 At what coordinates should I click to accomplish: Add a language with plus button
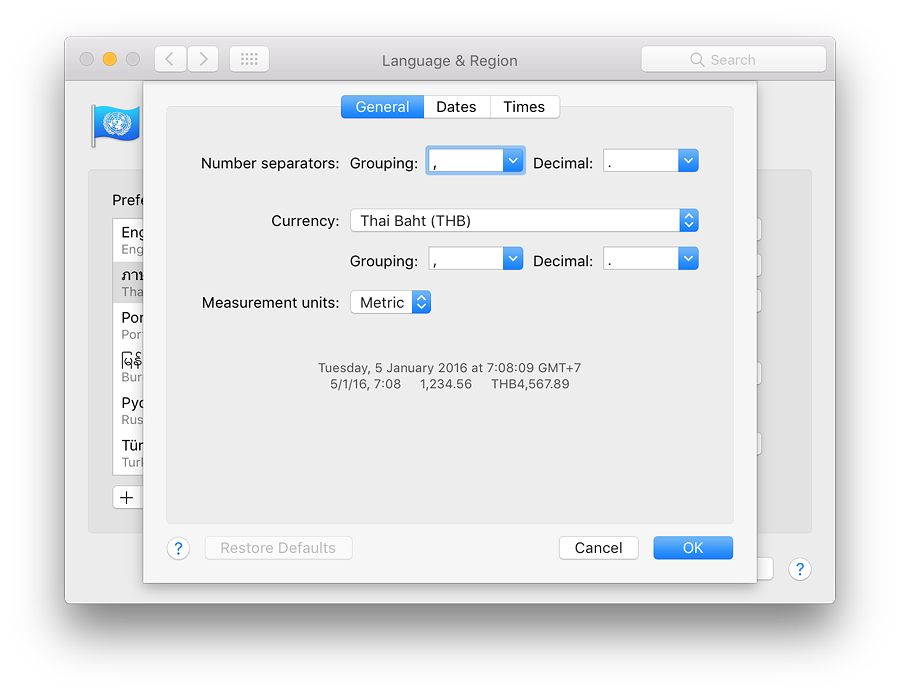tap(127, 497)
